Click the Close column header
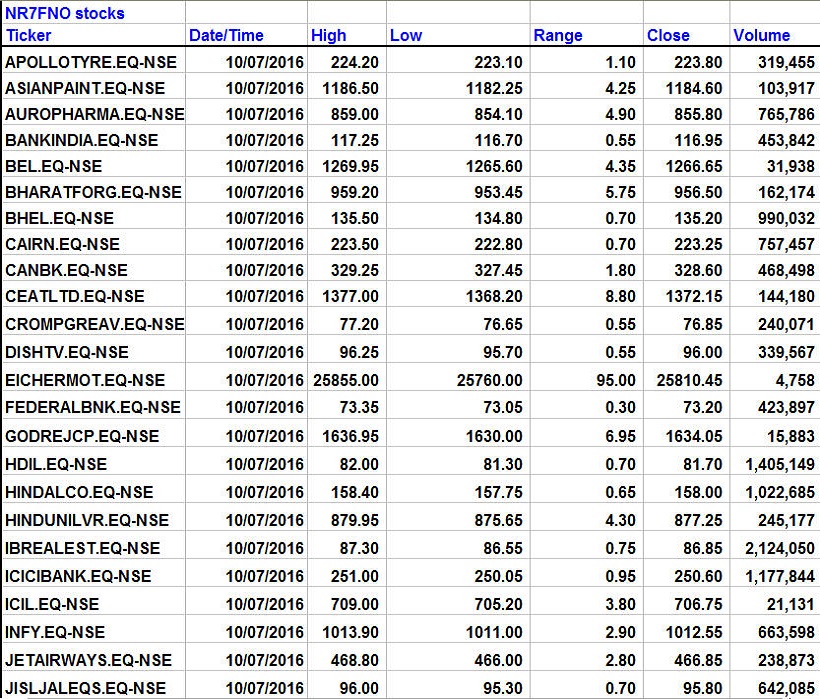820x699 pixels. (x=668, y=35)
